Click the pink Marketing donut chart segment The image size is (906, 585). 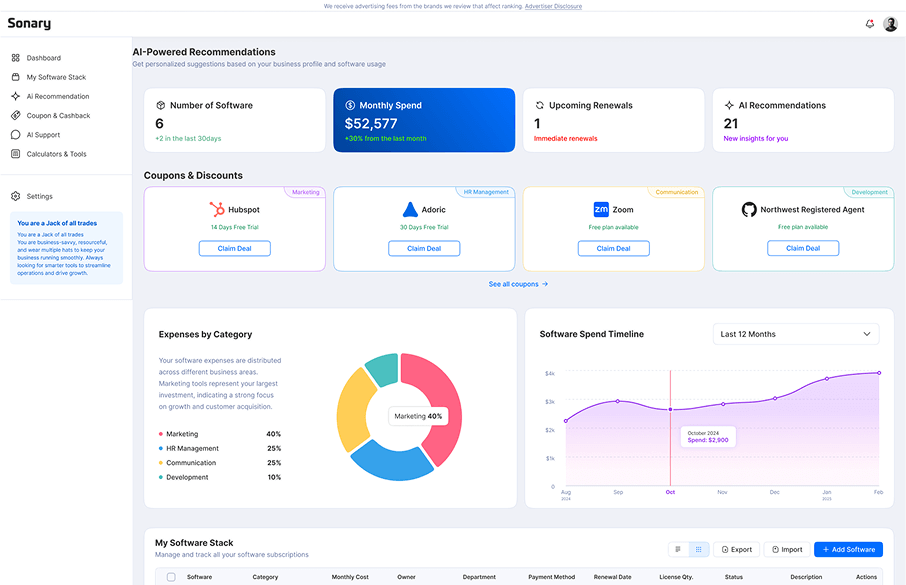tap(443, 390)
